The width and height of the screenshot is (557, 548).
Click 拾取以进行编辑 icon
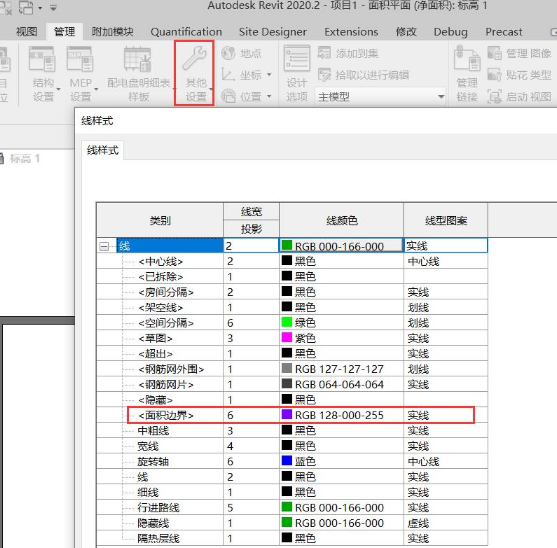click(x=324, y=75)
